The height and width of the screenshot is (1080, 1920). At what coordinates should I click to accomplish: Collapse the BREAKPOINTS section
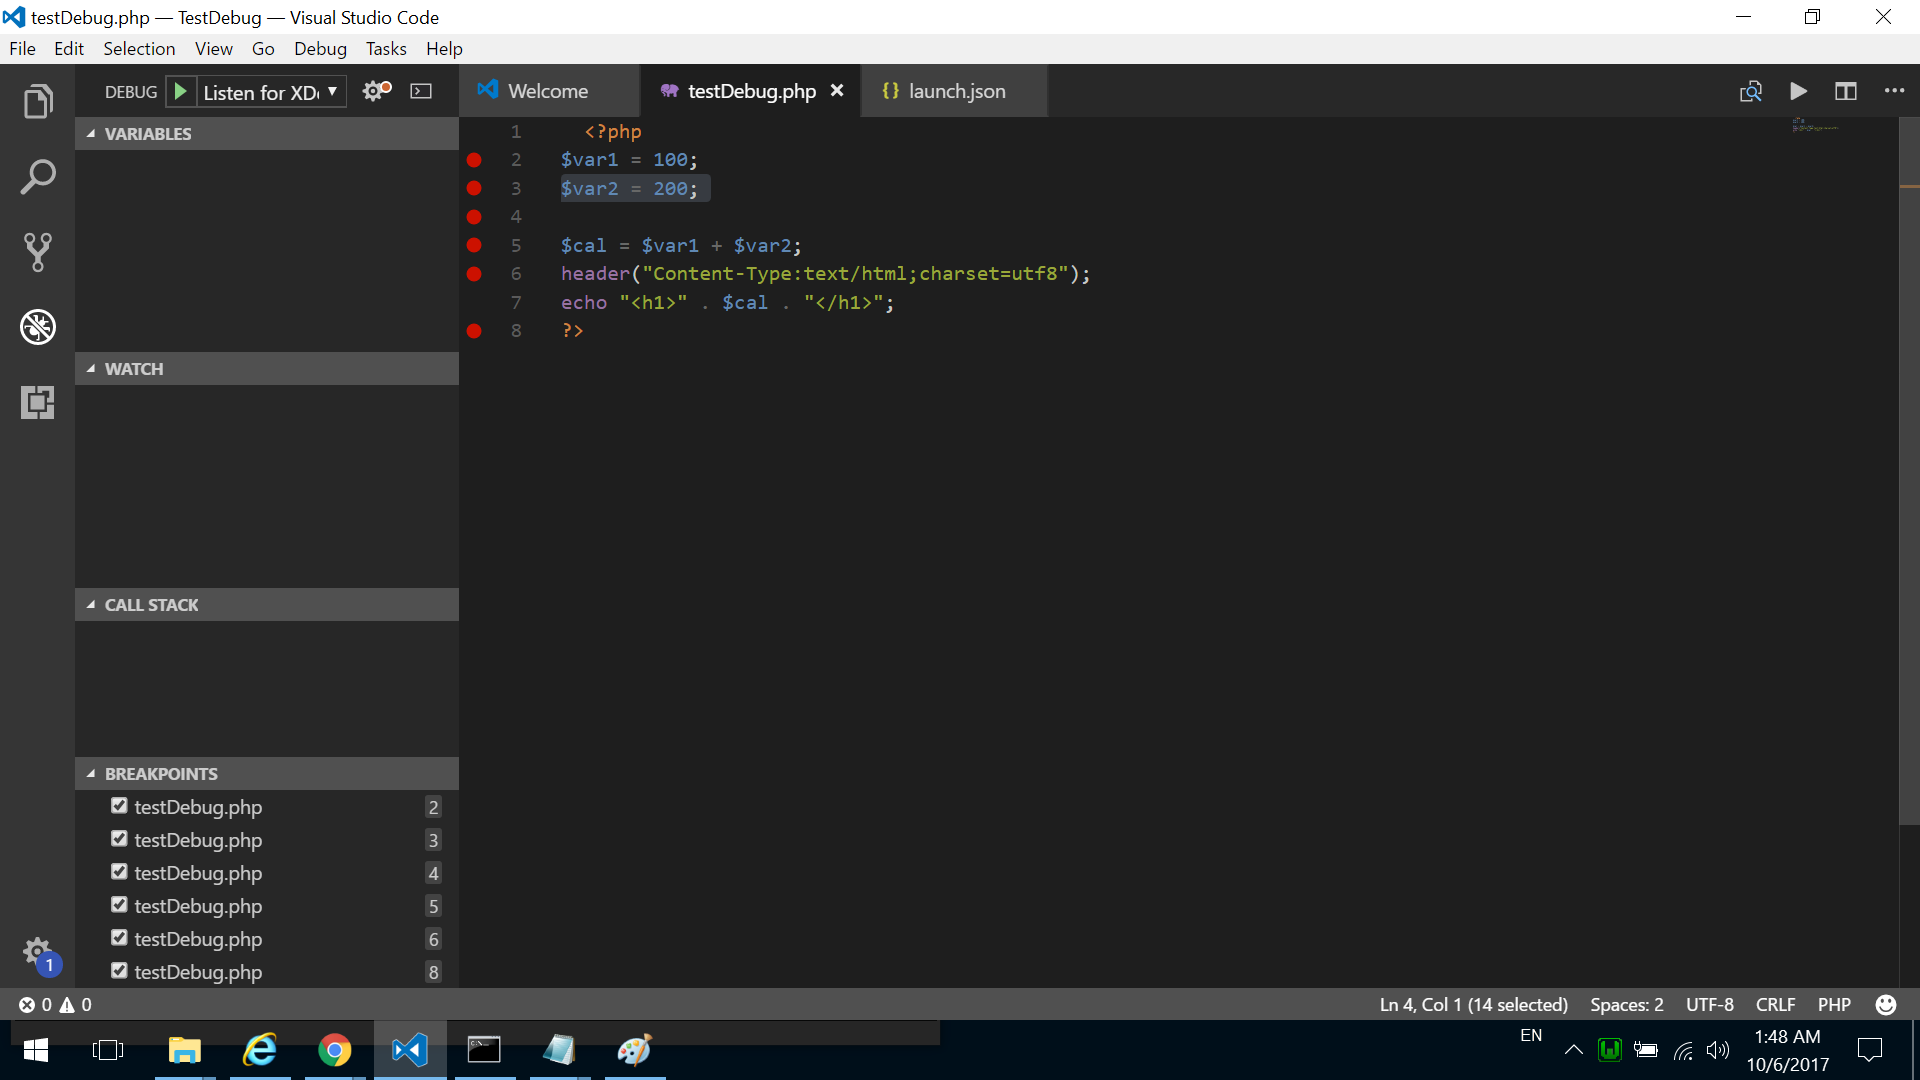coord(267,774)
